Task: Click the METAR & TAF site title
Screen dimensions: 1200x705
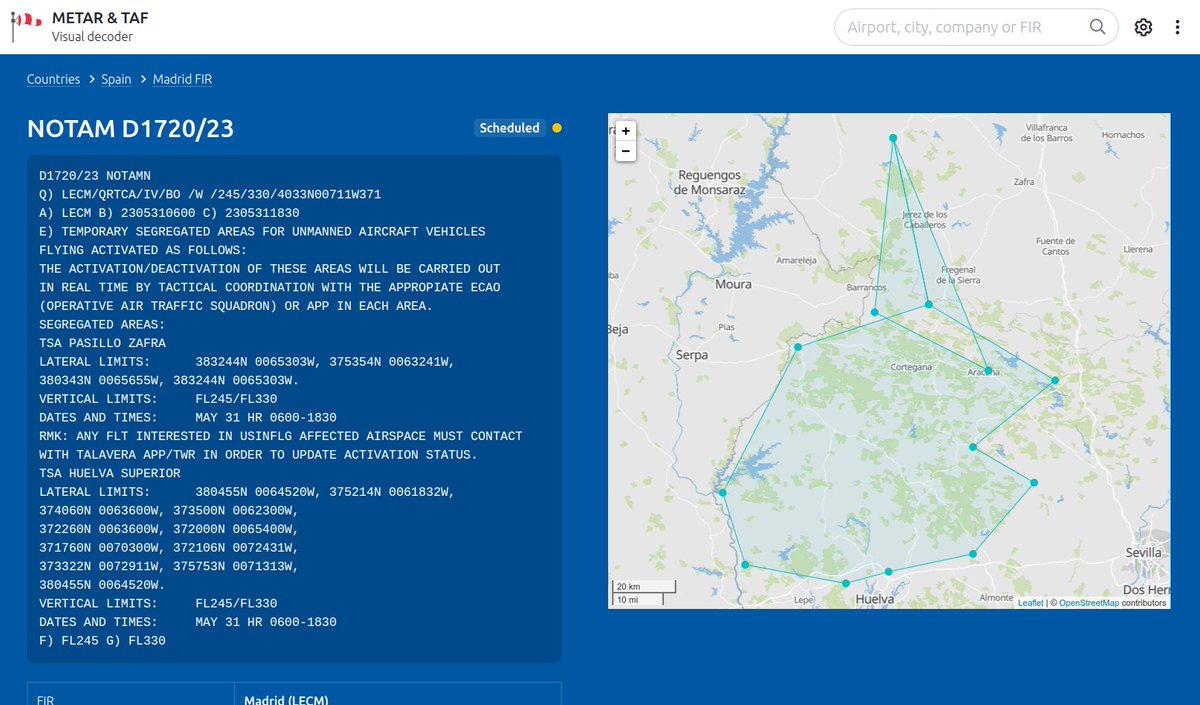Action: [x=100, y=18]
